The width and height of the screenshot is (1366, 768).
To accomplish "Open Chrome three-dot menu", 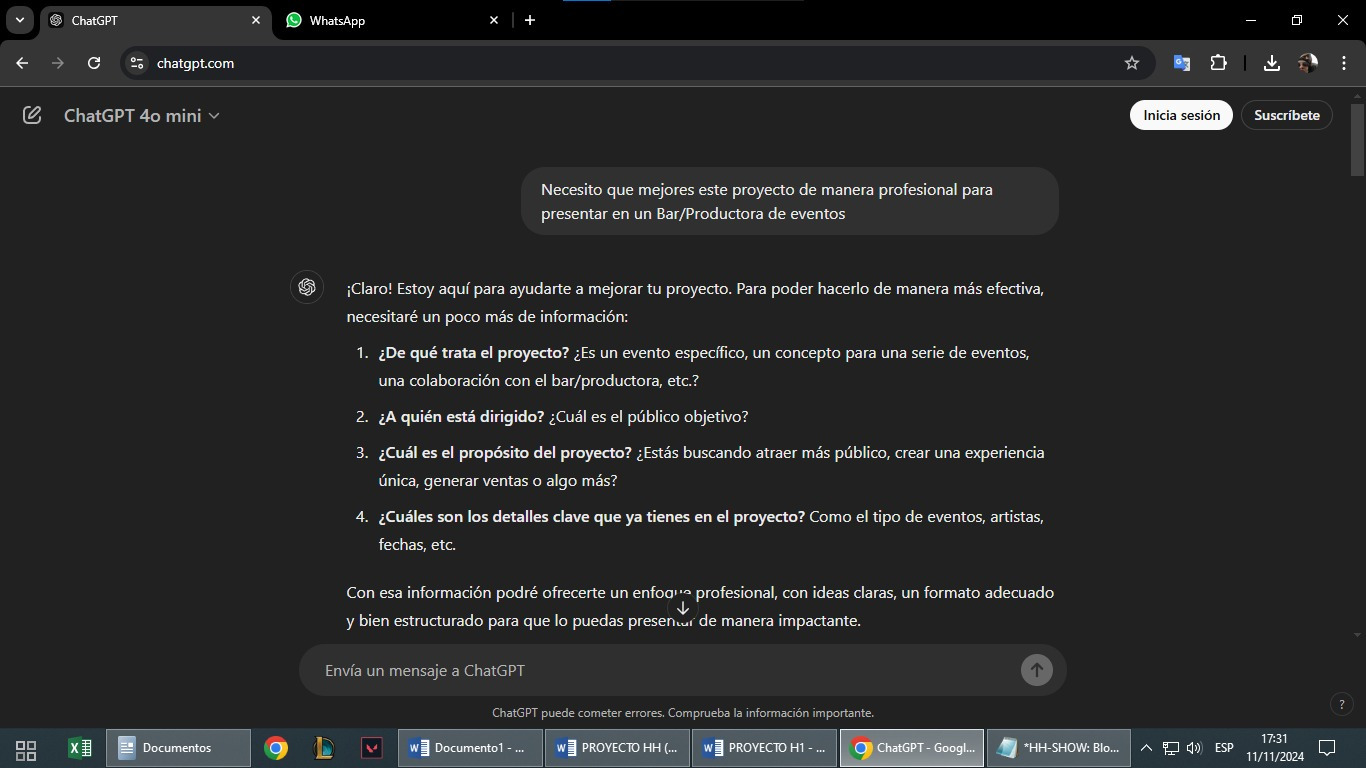I will (x=1344, y=63).
